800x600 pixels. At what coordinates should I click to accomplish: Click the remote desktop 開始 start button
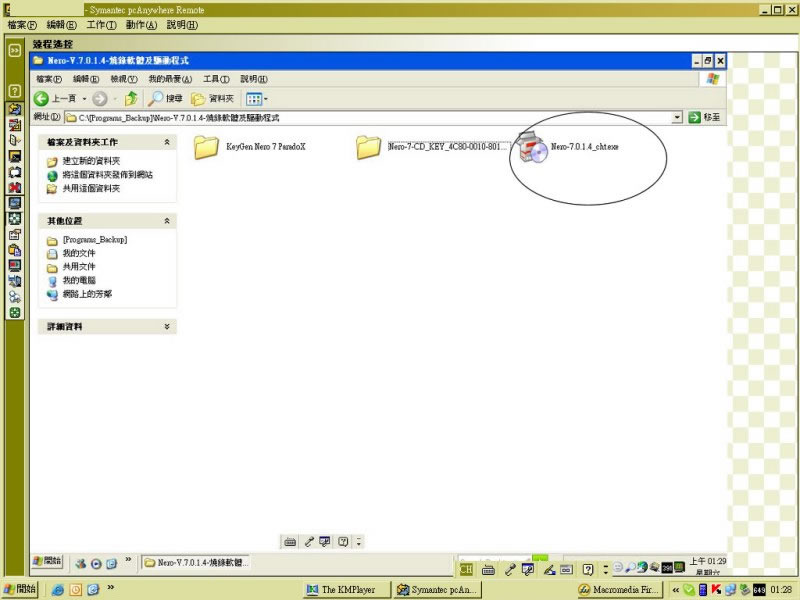[47, 561]
